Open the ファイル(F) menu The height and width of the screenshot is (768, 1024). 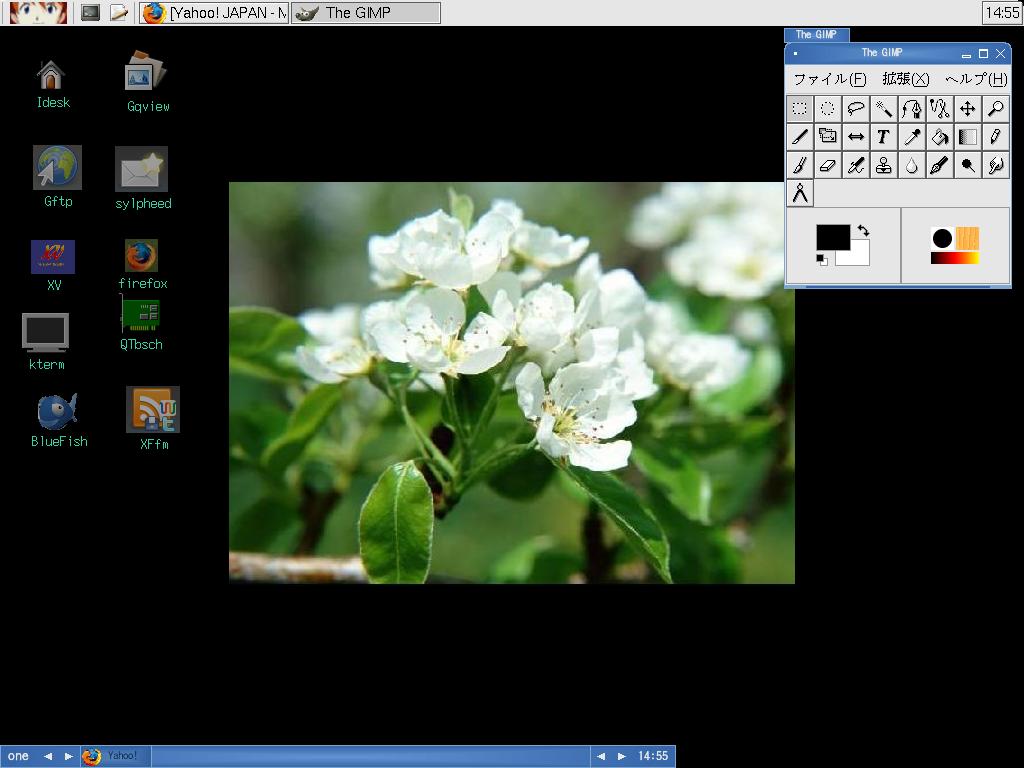tap(829, 79)
